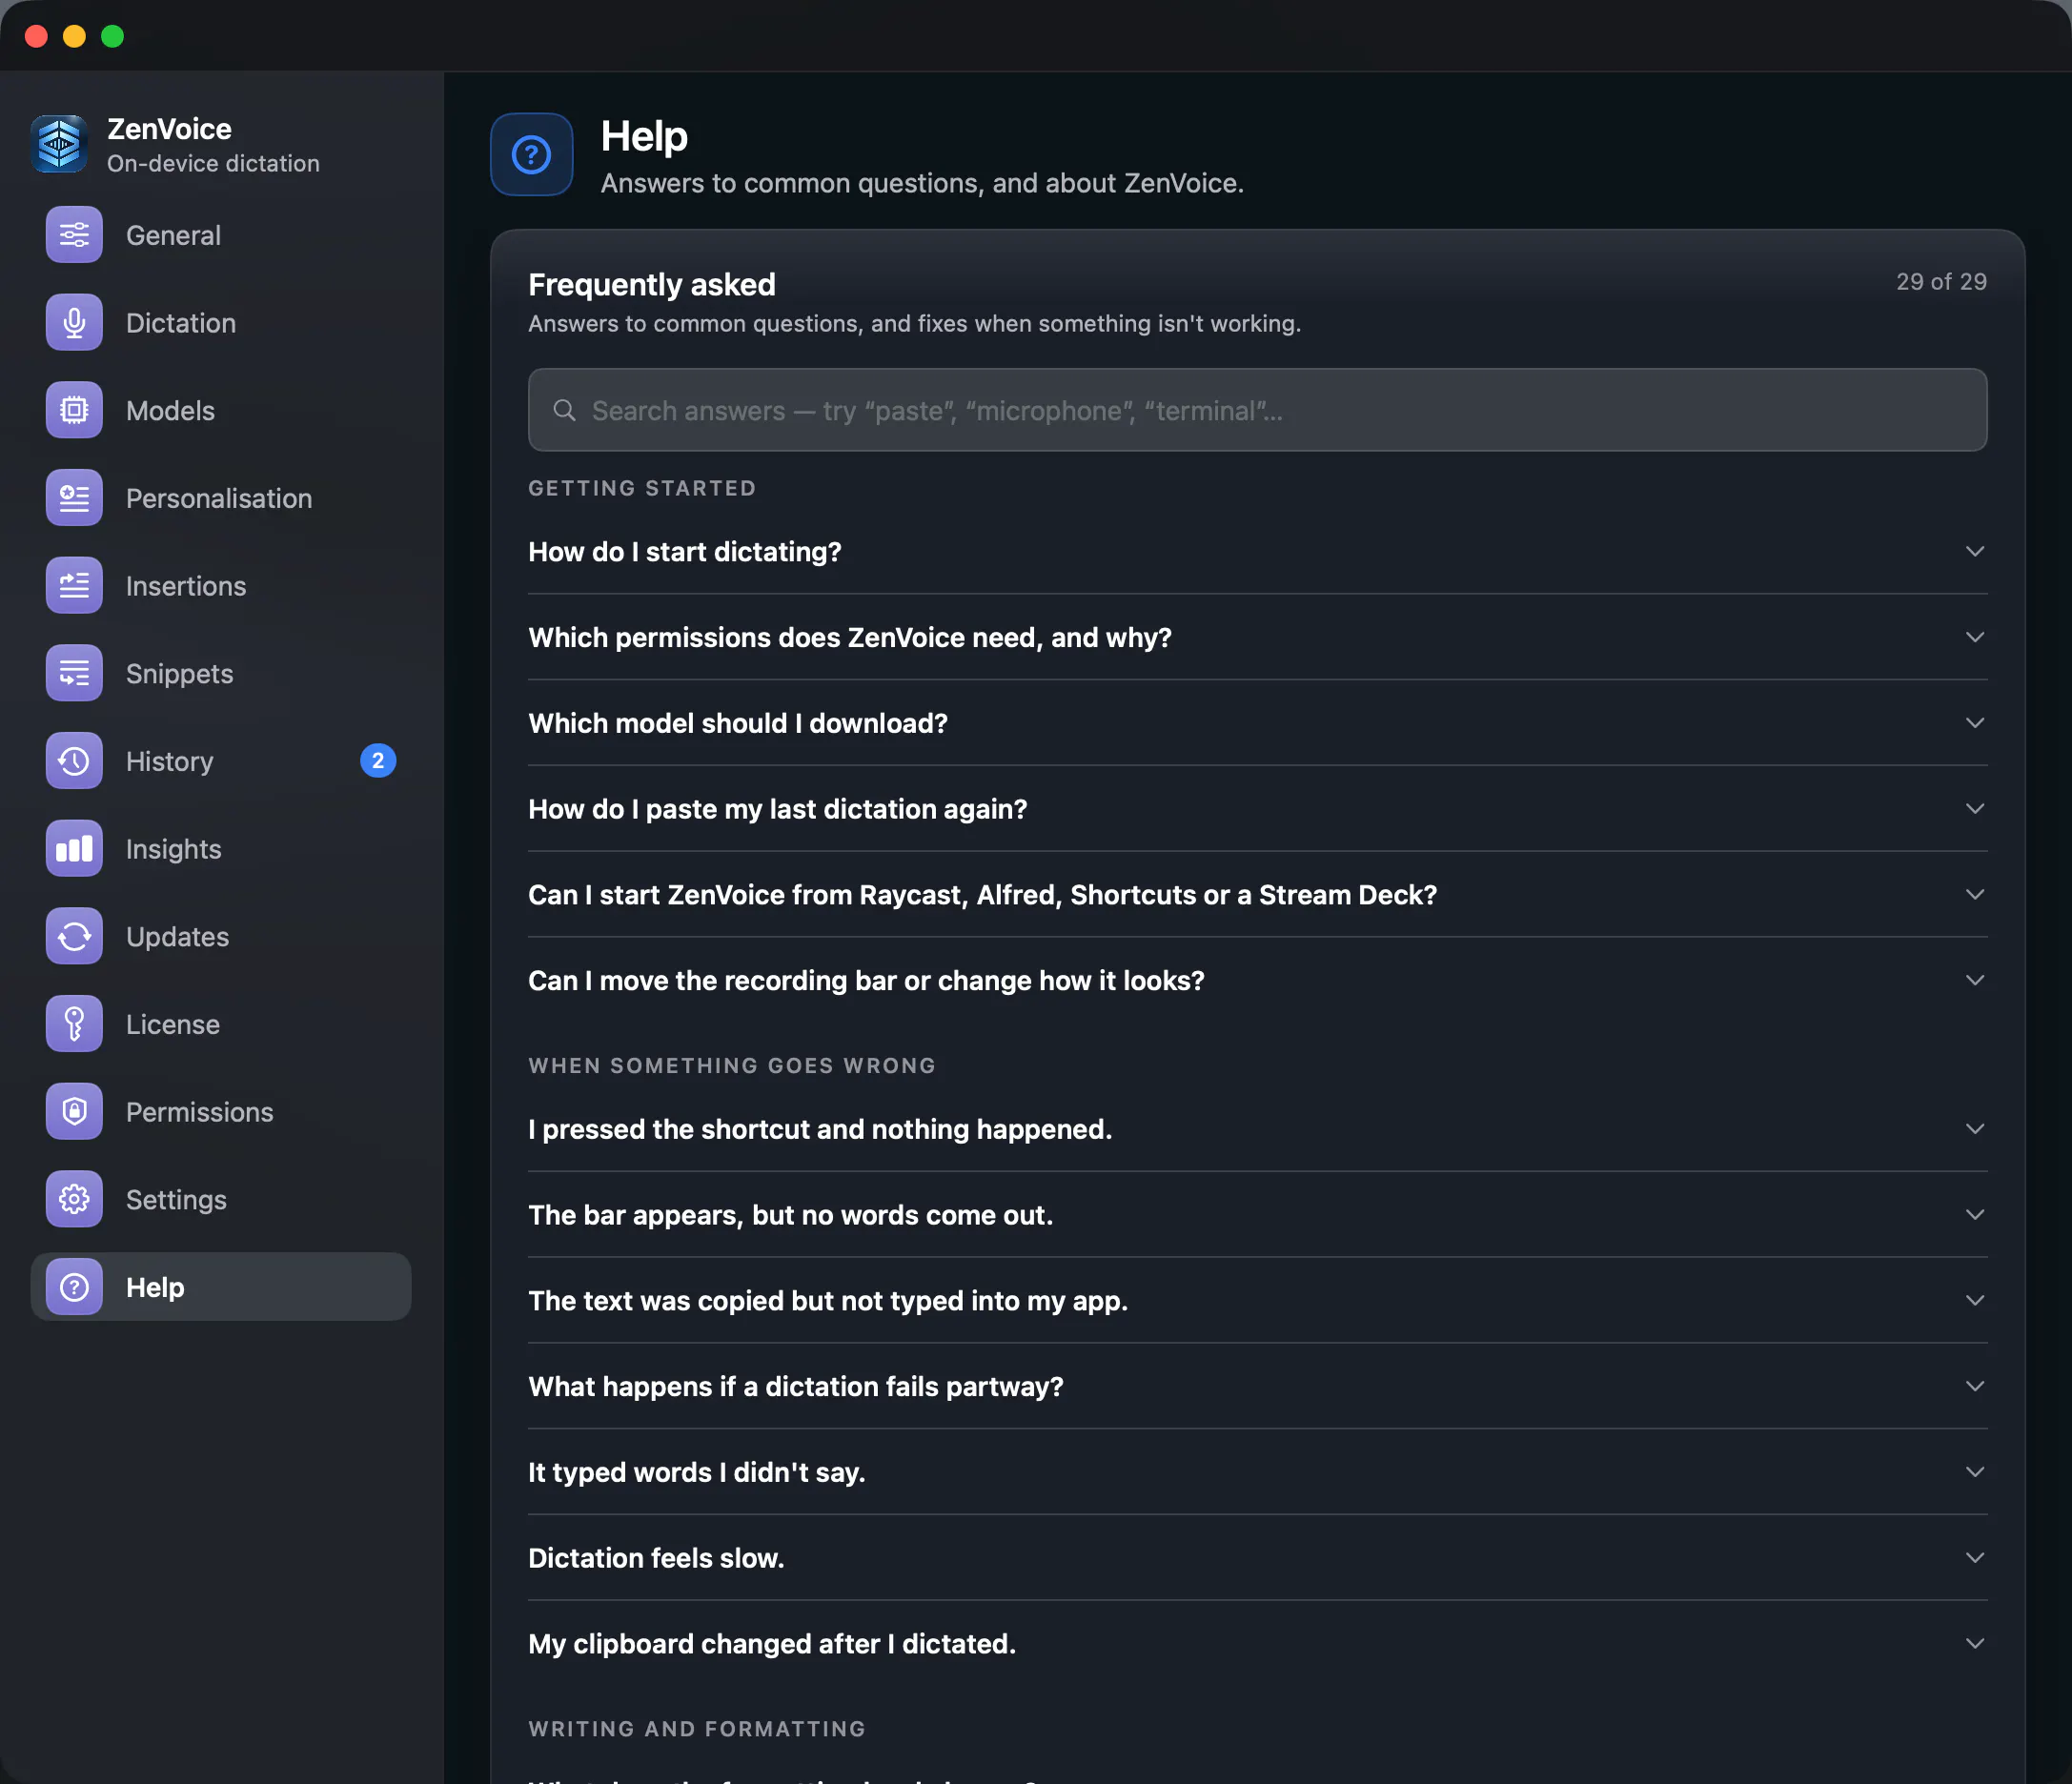The height and width of the screenshot is (1784, 2072).
Task: Click the Help question mark sidebar icon
Action: [74, 1287]
